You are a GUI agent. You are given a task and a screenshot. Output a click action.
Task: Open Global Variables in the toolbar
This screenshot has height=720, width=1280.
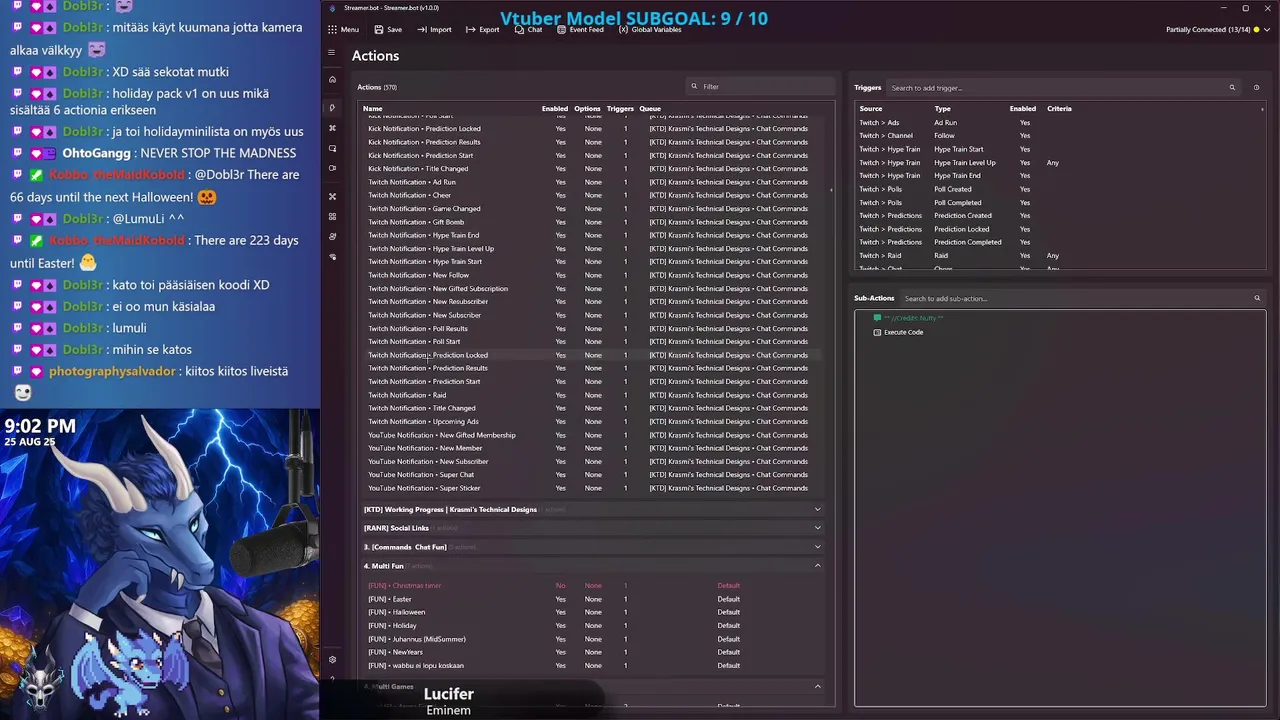(x=650, y=30)
